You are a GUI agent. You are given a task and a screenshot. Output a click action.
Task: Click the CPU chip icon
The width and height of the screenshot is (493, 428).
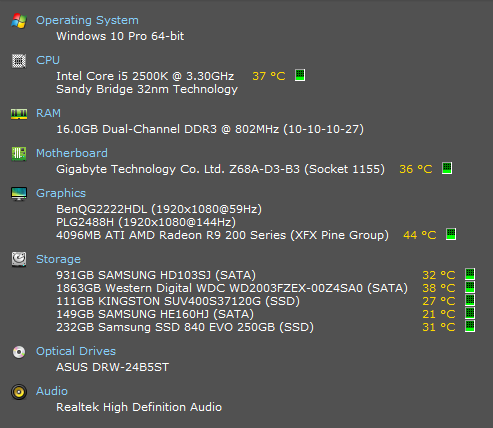click(19, 61)
